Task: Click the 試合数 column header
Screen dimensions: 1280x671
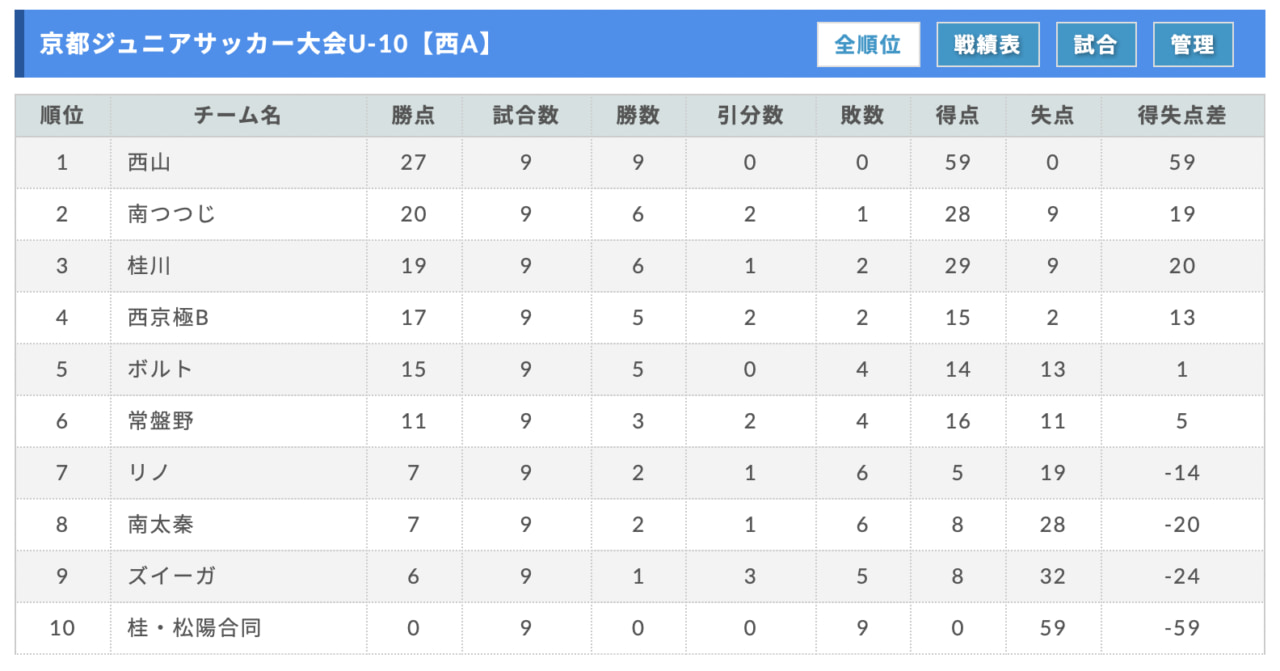Action: (526, 116)
